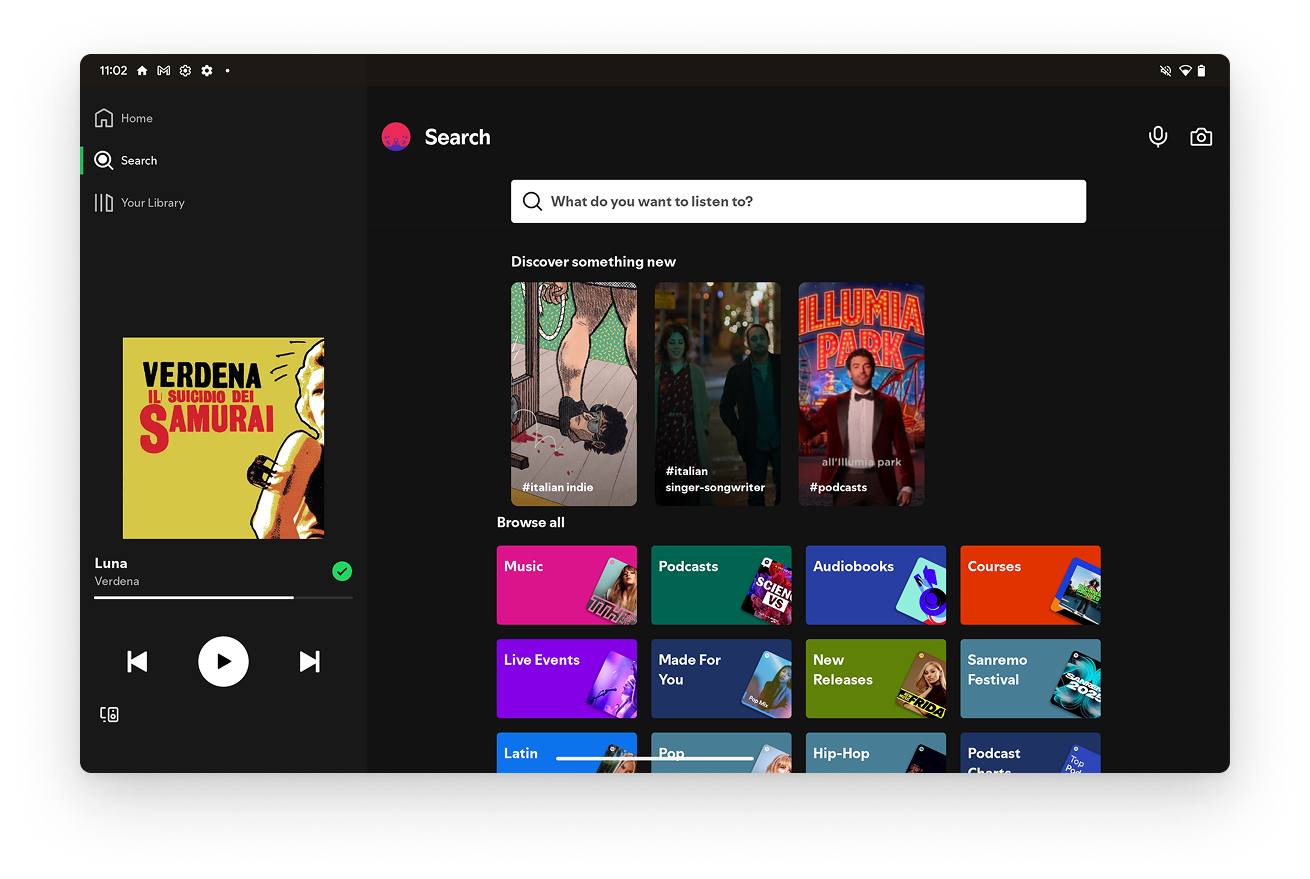Screen dimensions: 1310x879
Task: Skip to the next track
Action: coord(310,661)
